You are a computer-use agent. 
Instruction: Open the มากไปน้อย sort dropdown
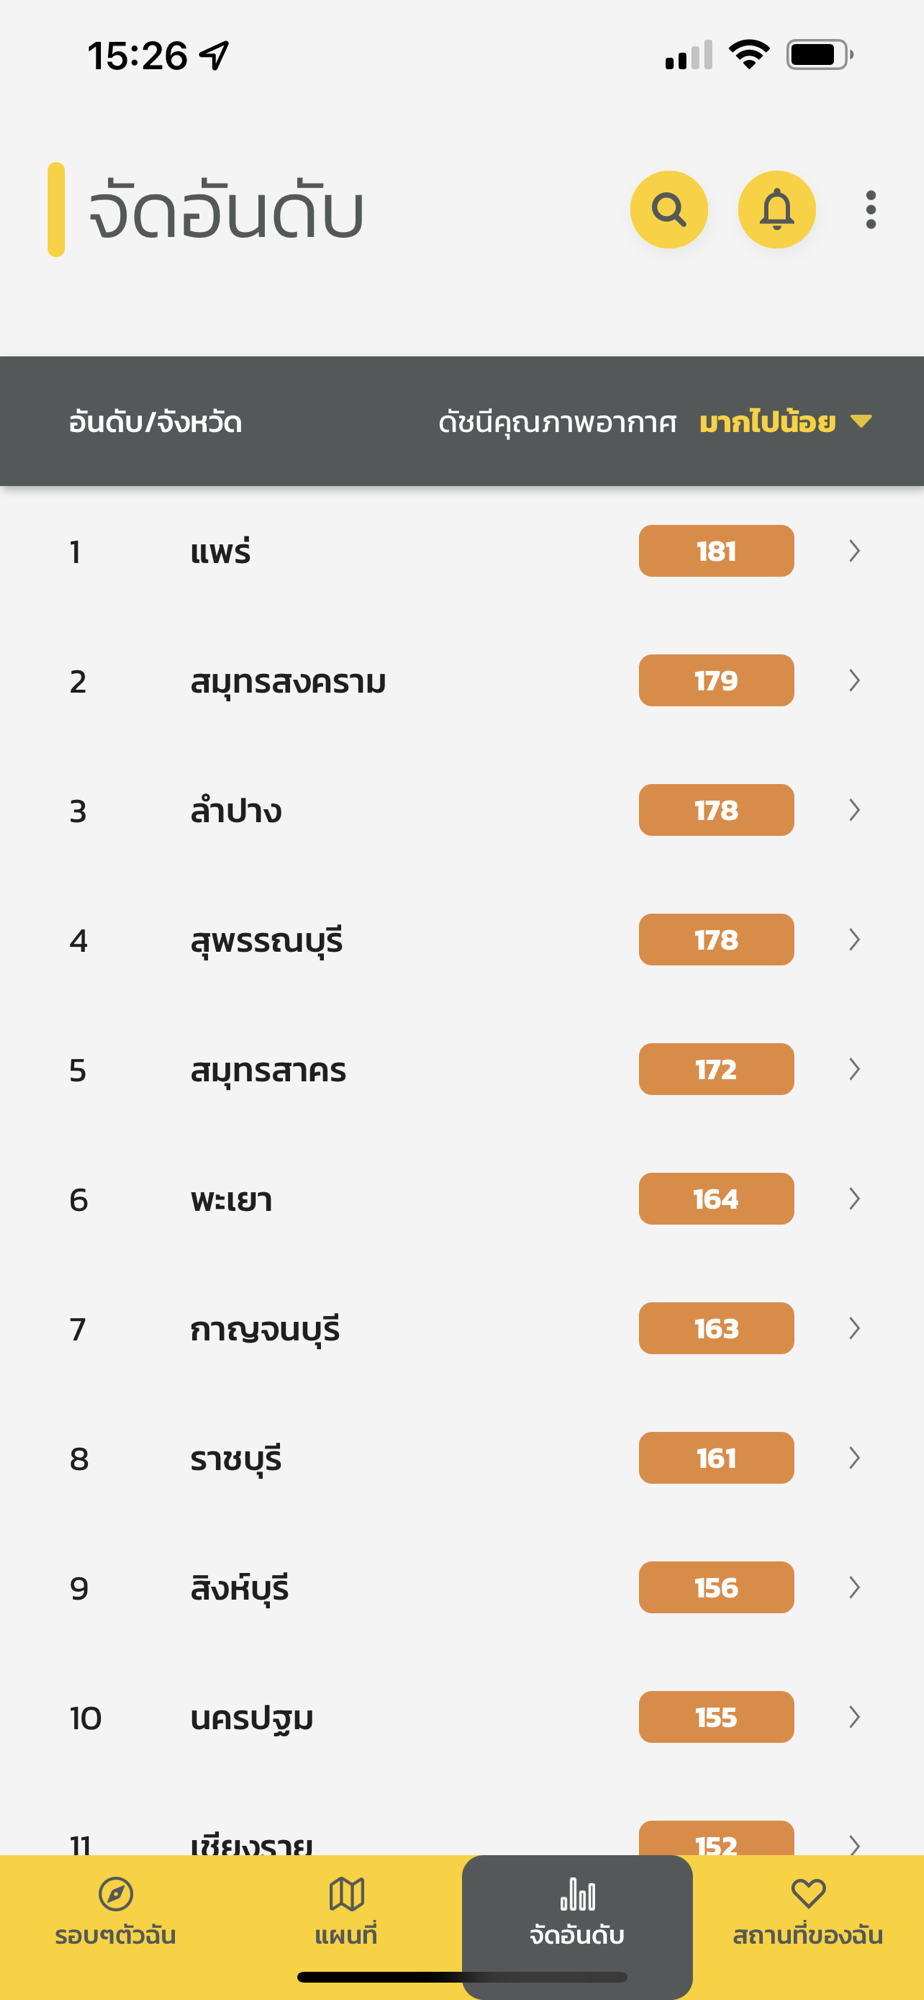point(786,422)
